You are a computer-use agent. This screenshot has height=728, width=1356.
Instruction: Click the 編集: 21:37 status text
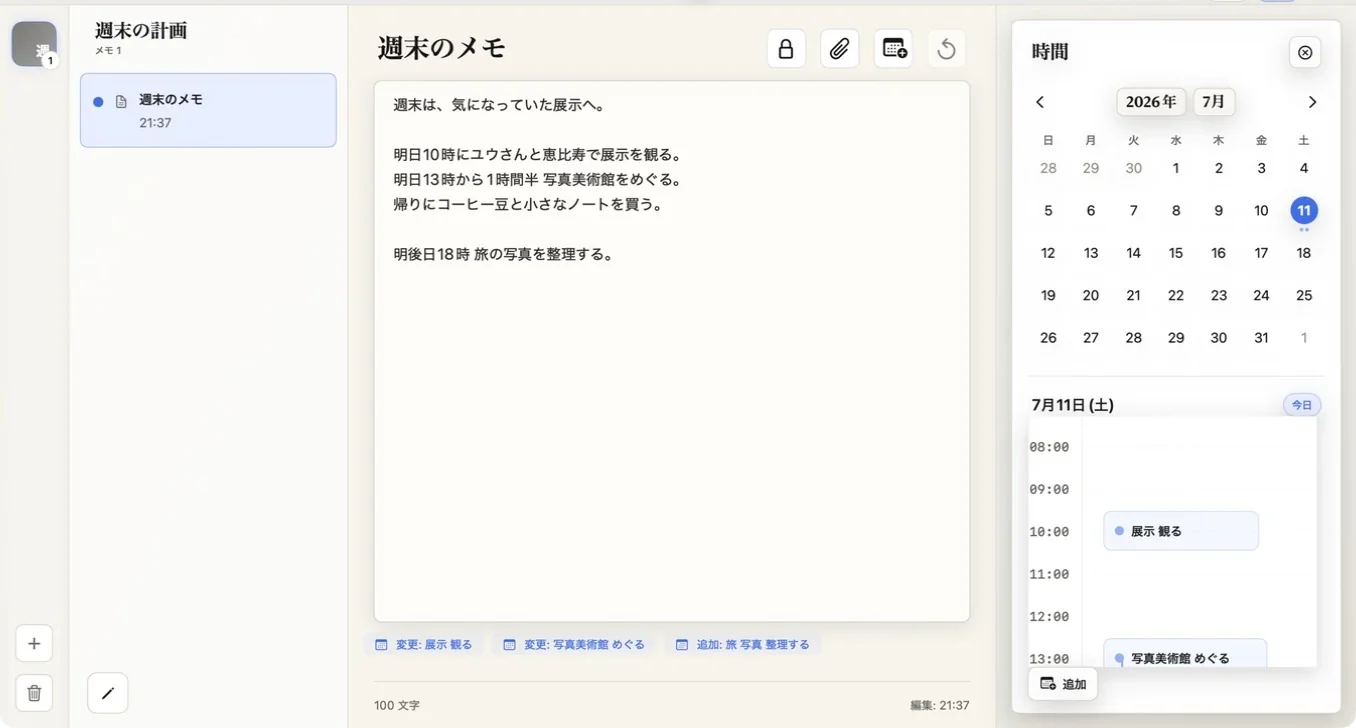[940, 705]
